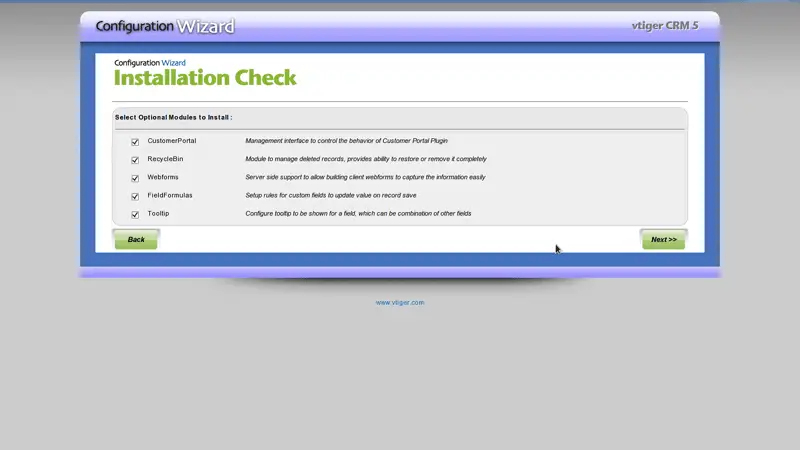This screenshot has height=450, width=800.
Task: Click the 'Server side support' webforms description
Action: point(365,177)
